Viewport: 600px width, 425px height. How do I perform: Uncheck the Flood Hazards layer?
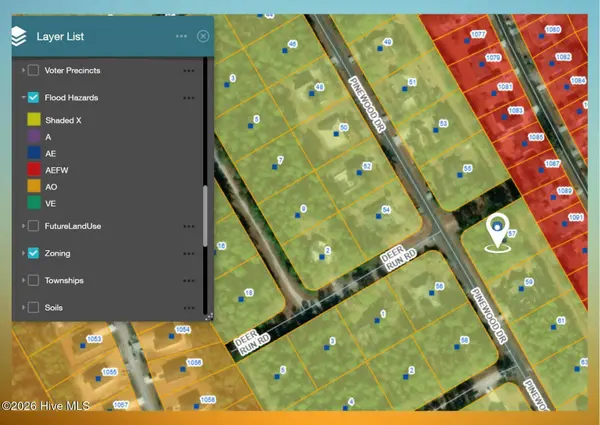[33, 98]
